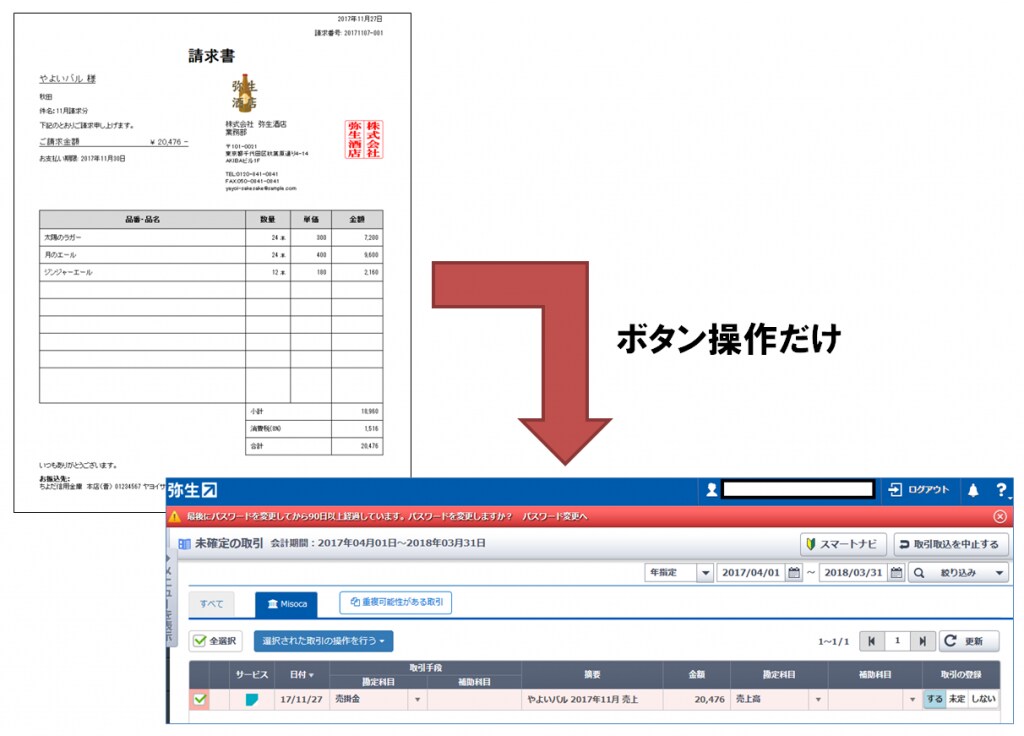This screenshot has height=736, width=1024.
Task: Log out with ログアウト button
Action: [920, 490]
